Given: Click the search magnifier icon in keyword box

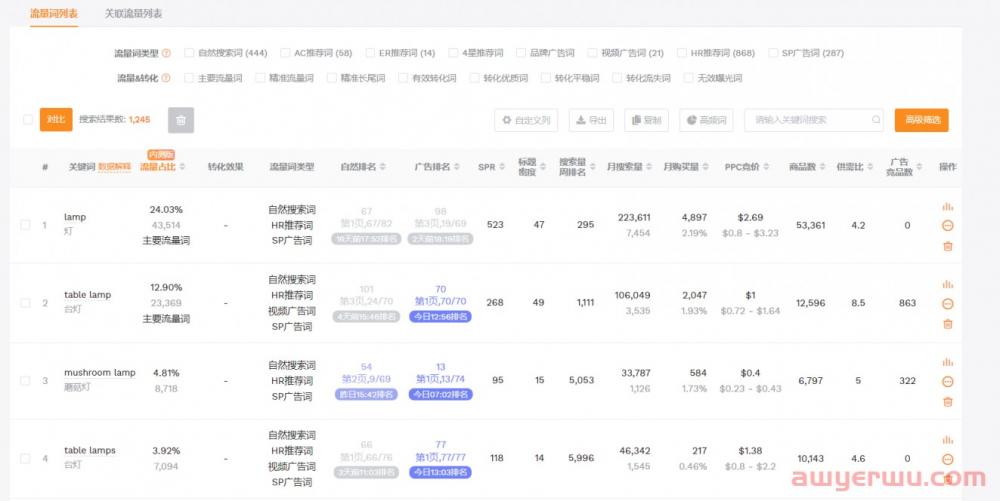Looking at the screenshot, I should click(876, 120).
